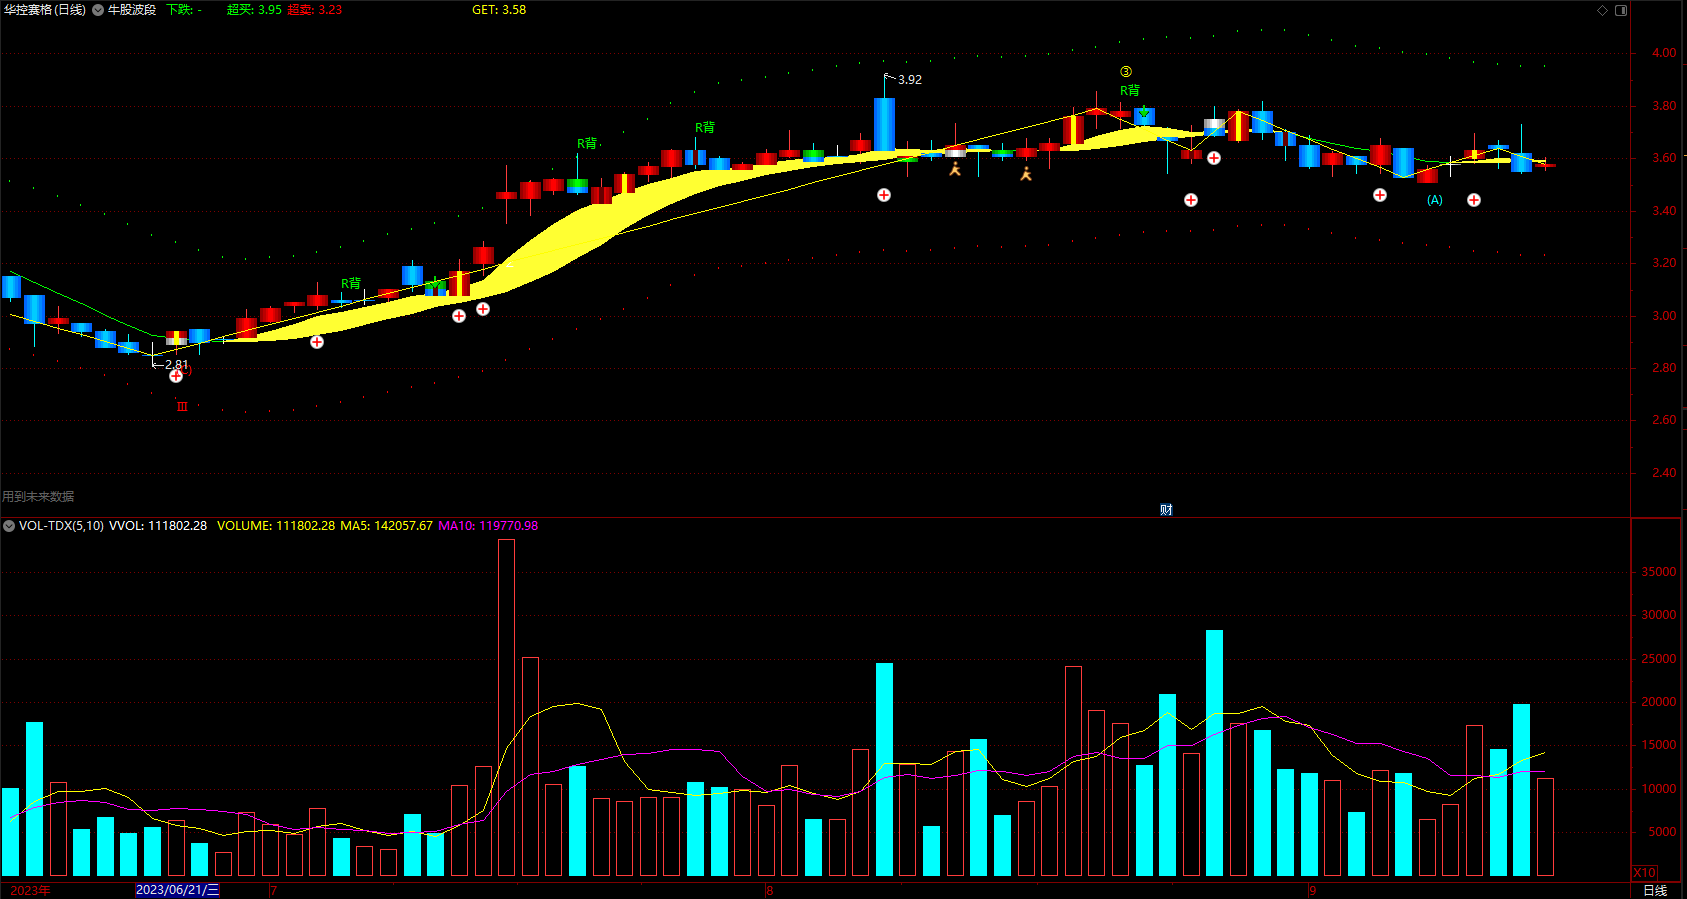The width and height of the screenshot is (1687, 899).
Task: Click the 超买: 3.95 indicator value
Action: tap(254, 10)
